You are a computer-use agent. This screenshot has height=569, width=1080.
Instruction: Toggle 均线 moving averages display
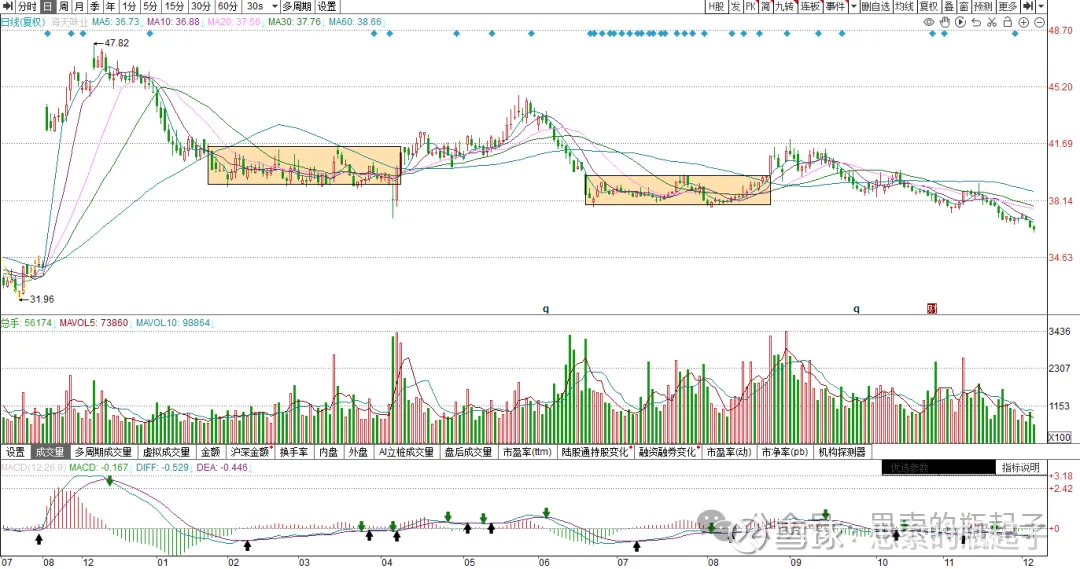click(904, 6)
